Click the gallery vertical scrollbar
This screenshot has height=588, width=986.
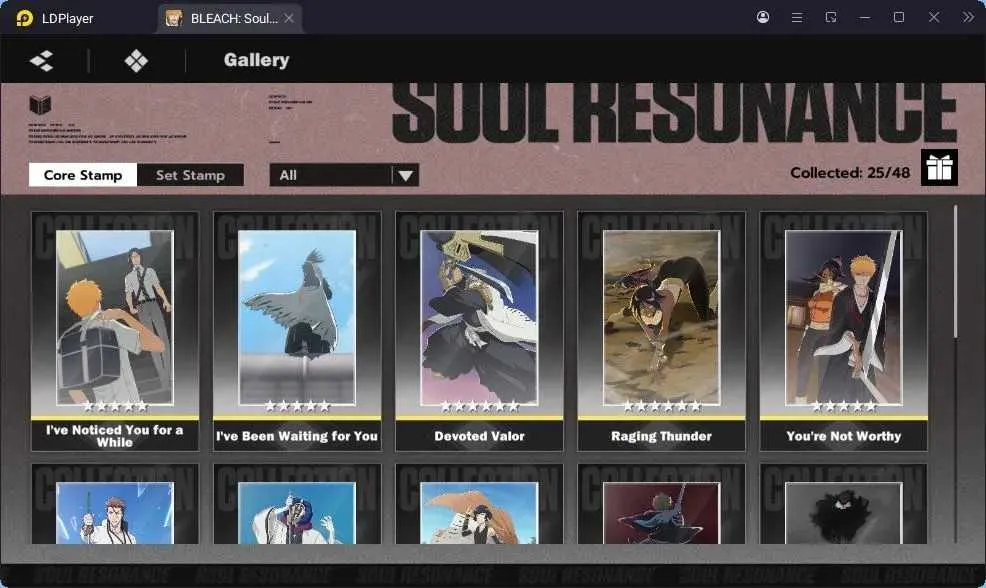click(955, 271)
